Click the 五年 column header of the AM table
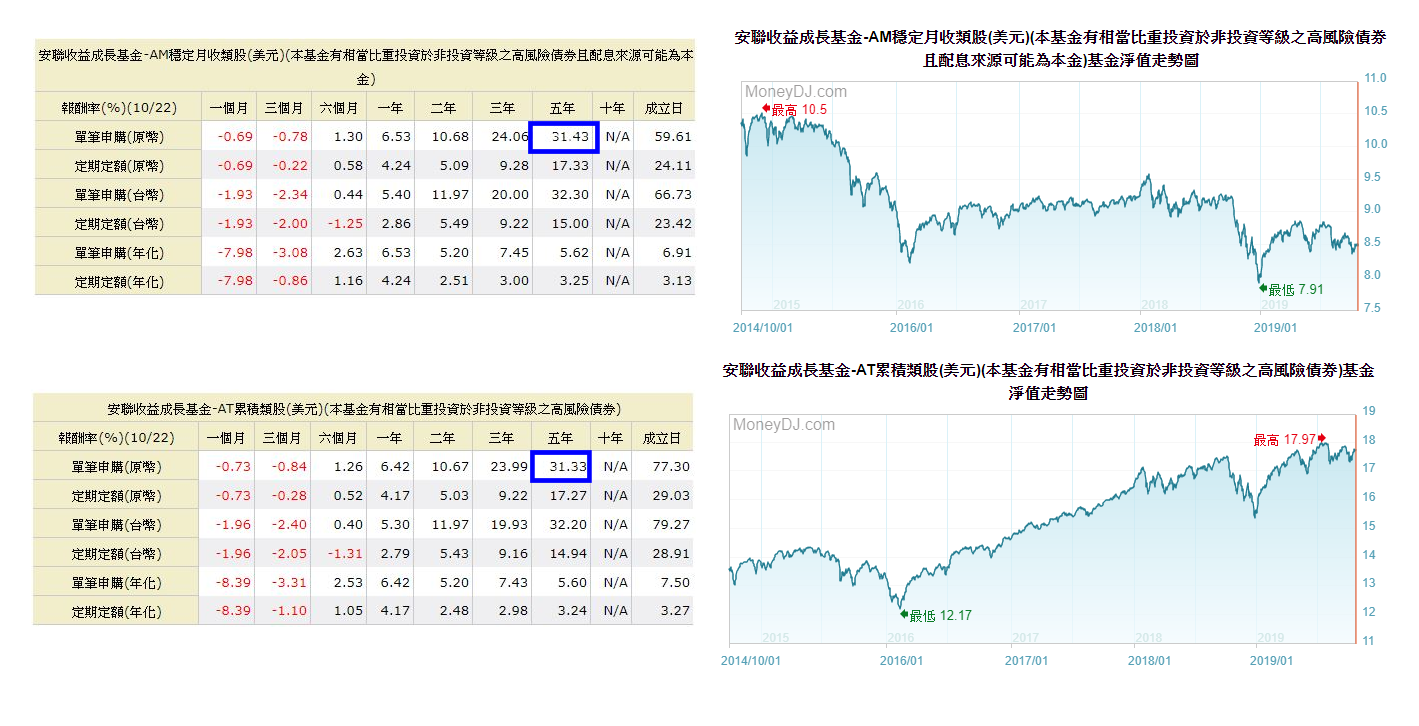 point(563,107)
